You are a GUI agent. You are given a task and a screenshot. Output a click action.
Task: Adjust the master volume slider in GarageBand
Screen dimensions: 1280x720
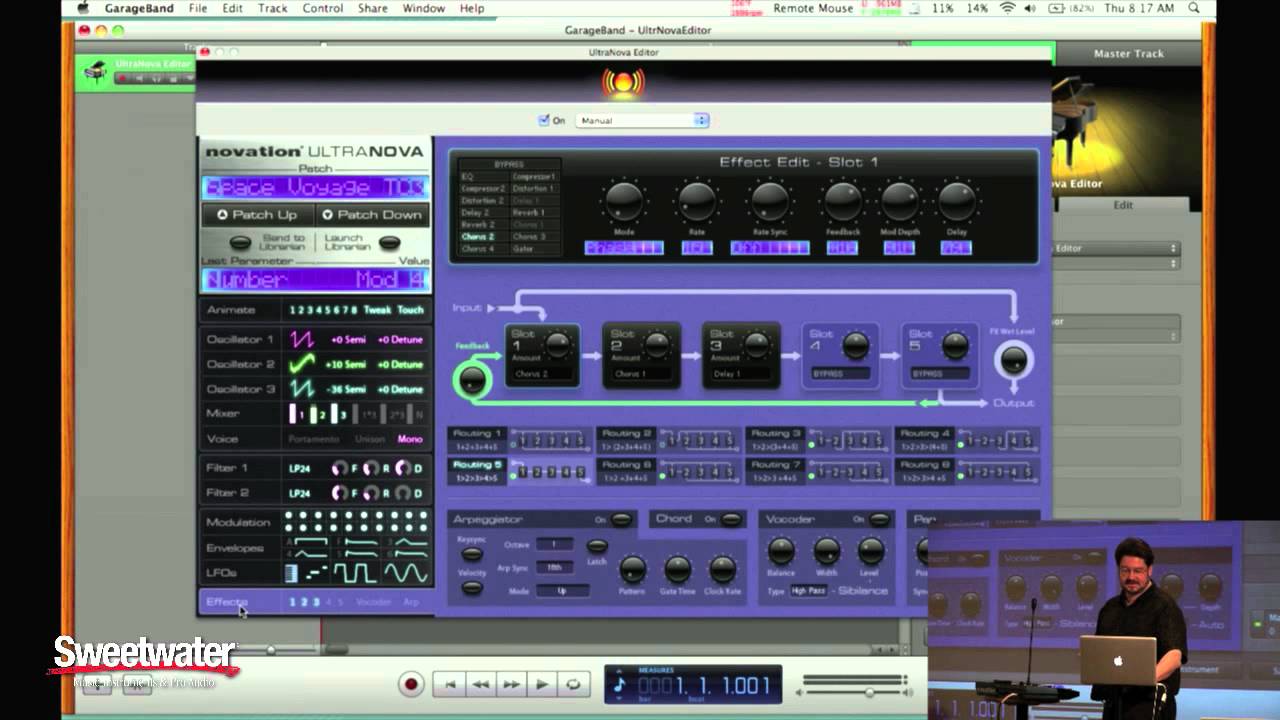tap(869, 692)
